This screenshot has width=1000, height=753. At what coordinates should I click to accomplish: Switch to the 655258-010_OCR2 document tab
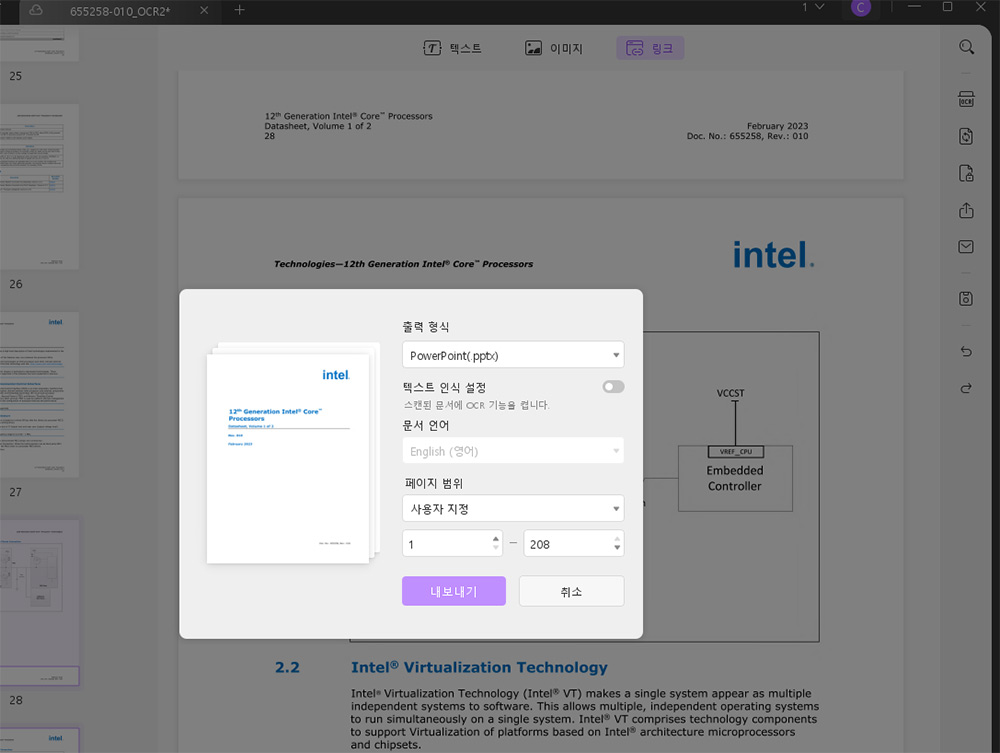120,11
